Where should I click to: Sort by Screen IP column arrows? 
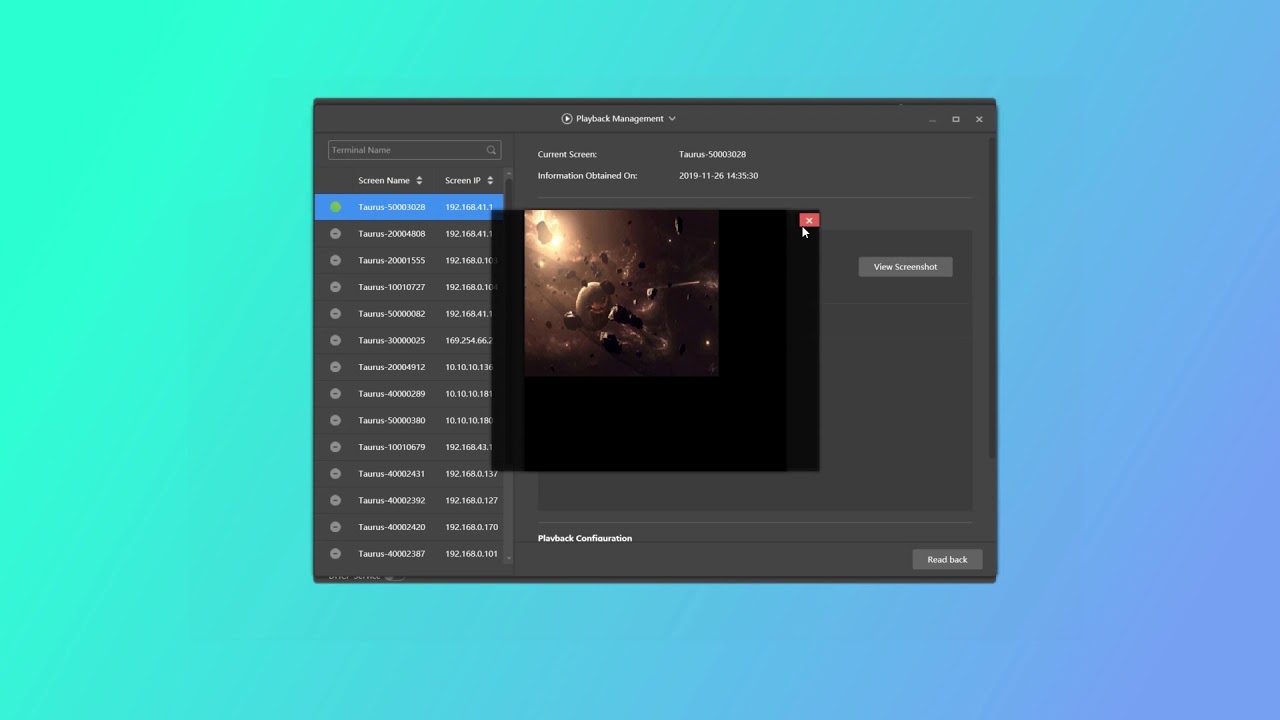(490, 181)
